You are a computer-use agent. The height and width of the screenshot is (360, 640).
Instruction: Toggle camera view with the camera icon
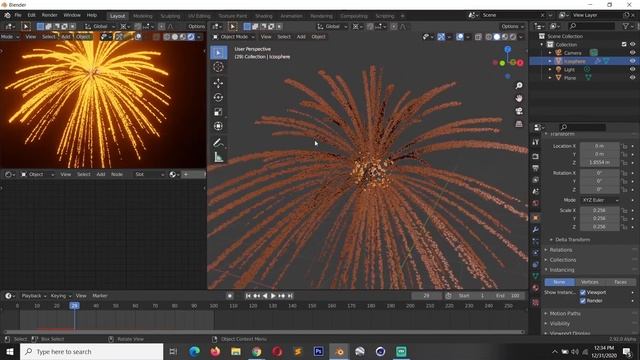[x=519, y=111]
